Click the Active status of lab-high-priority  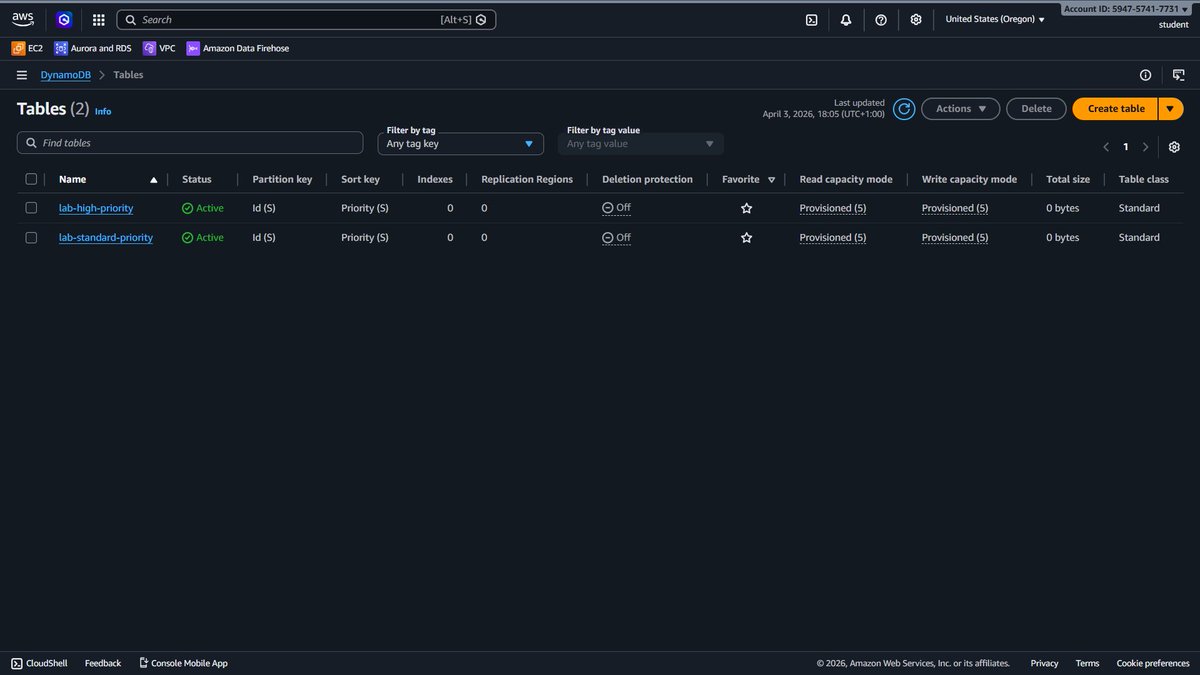pyautogui.click(x=203, y=208)
